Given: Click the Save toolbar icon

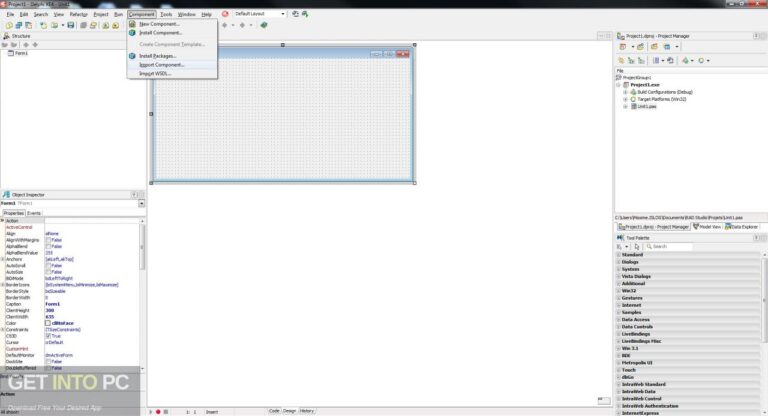Looking at the screenshot, I should [x=71, y=25].
